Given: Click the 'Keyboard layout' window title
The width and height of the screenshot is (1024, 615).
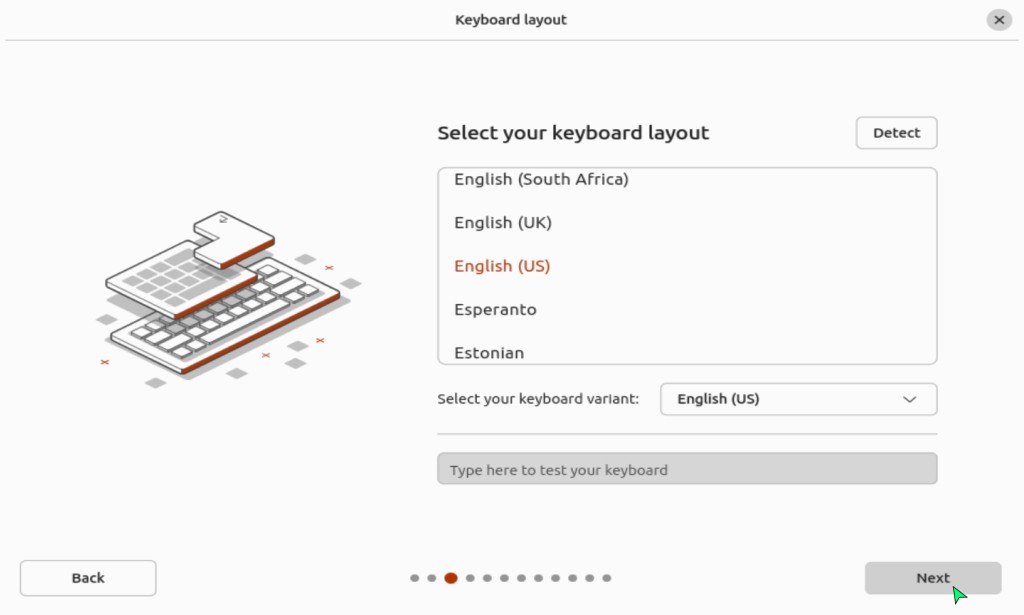Looking at the screenshot, I should (511, 20).
